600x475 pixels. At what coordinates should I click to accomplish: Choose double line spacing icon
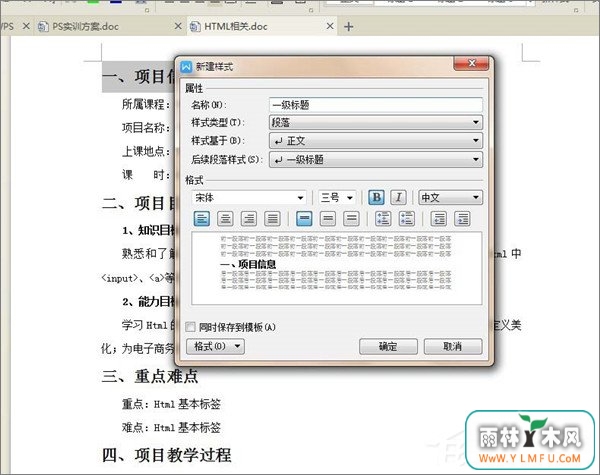coord(351,219)
